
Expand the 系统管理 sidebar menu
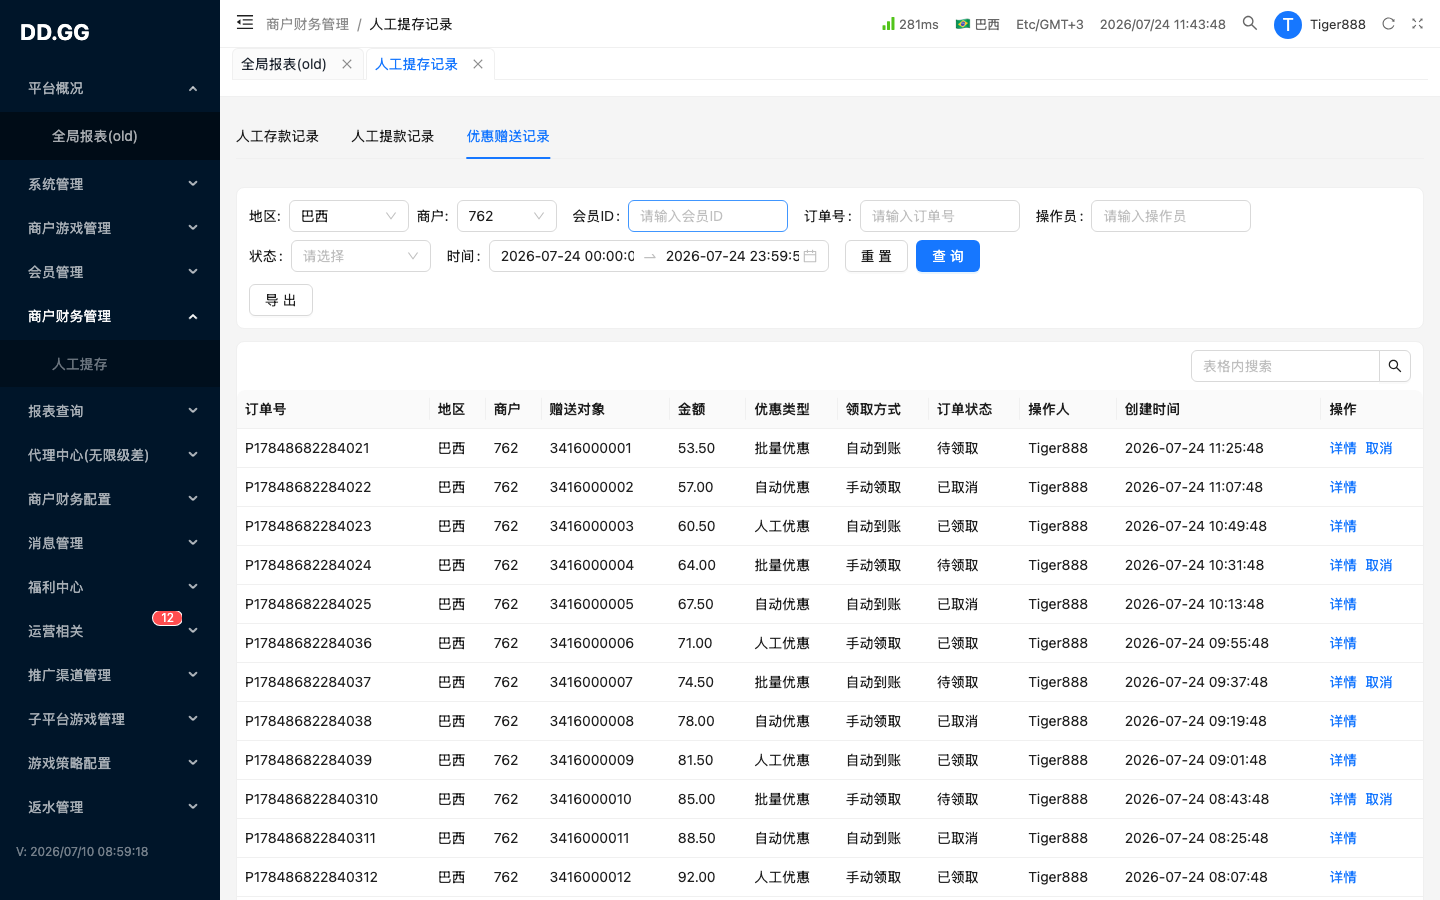110,184
